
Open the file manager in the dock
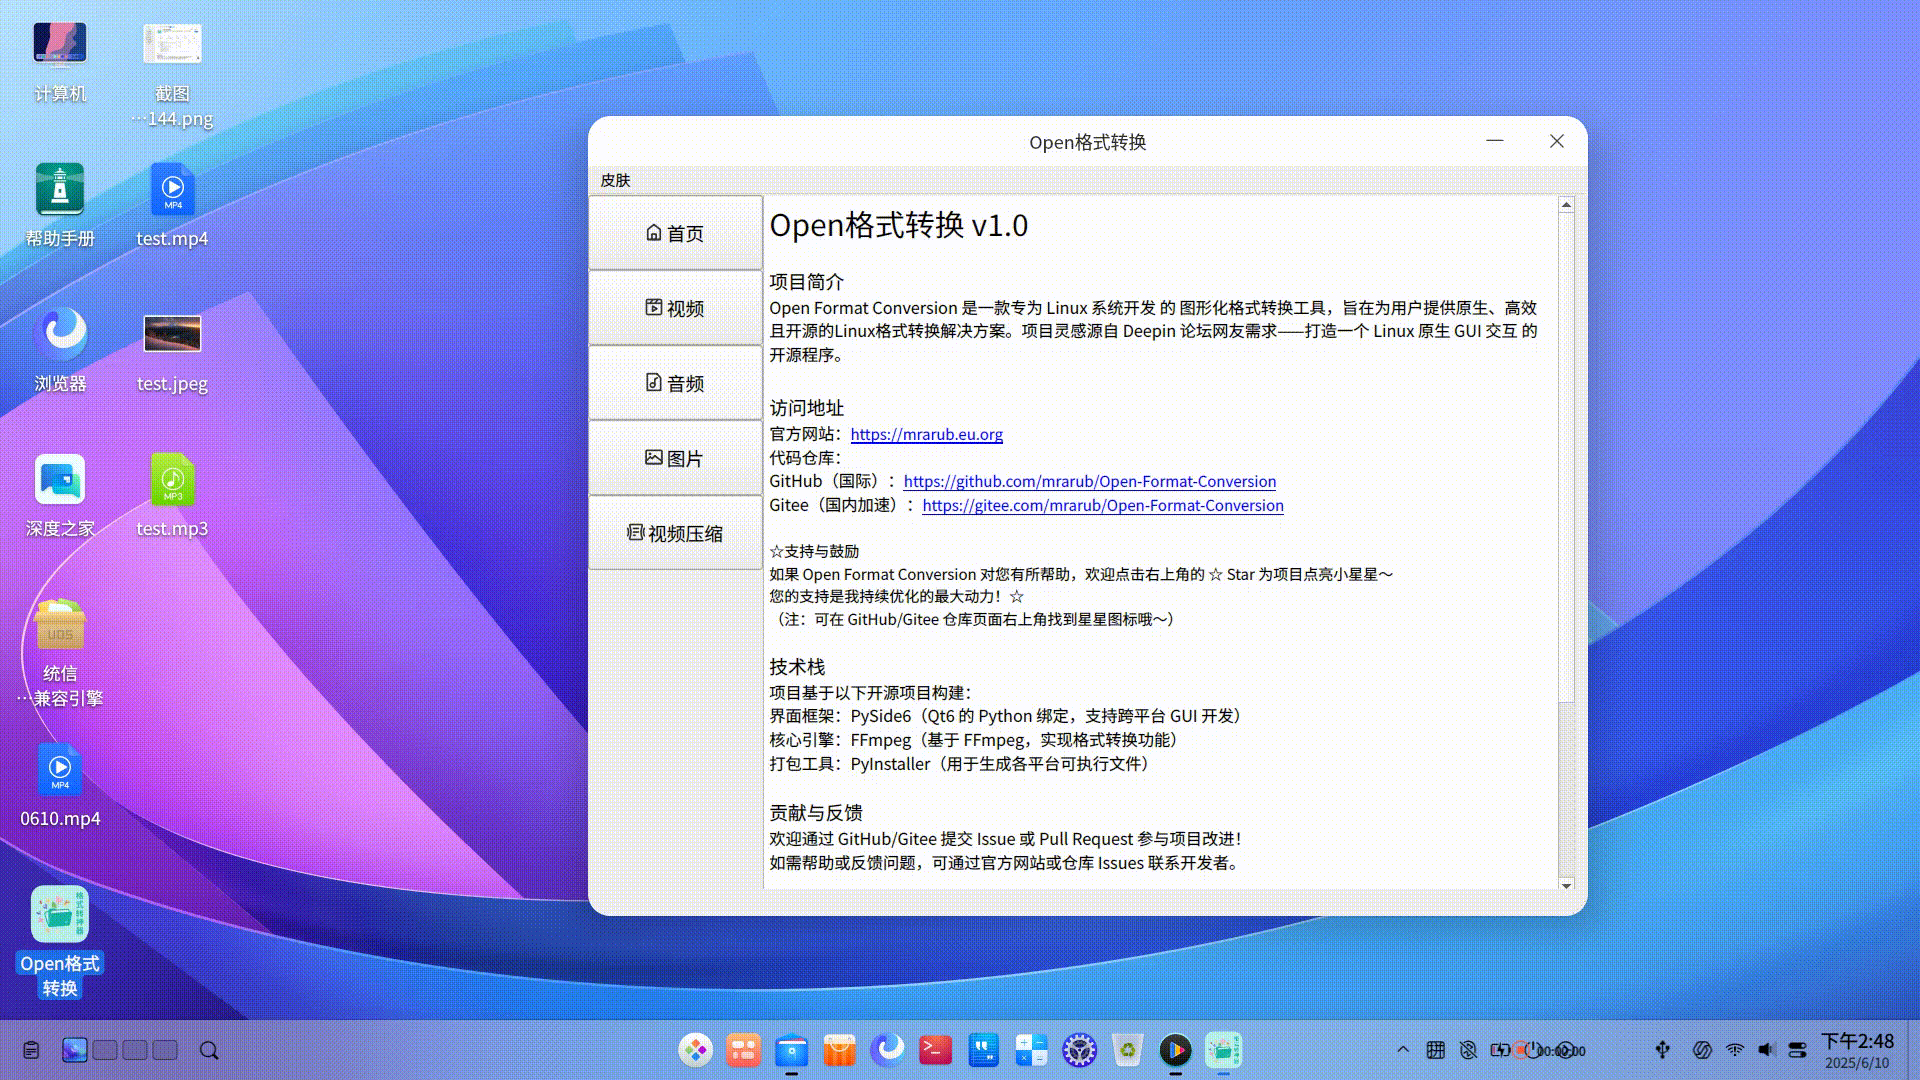coord(791,1050)
